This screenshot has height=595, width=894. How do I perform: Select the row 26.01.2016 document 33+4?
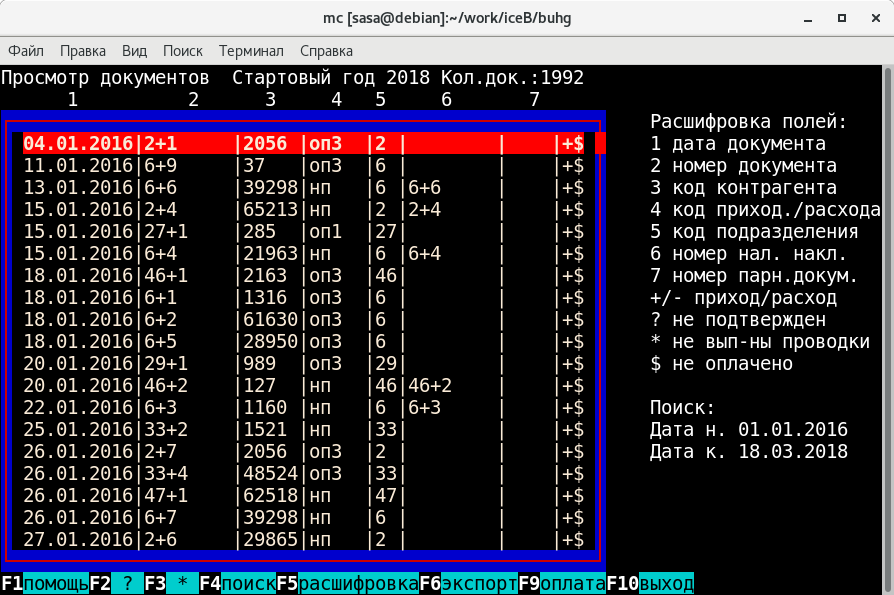pos(303,473)
